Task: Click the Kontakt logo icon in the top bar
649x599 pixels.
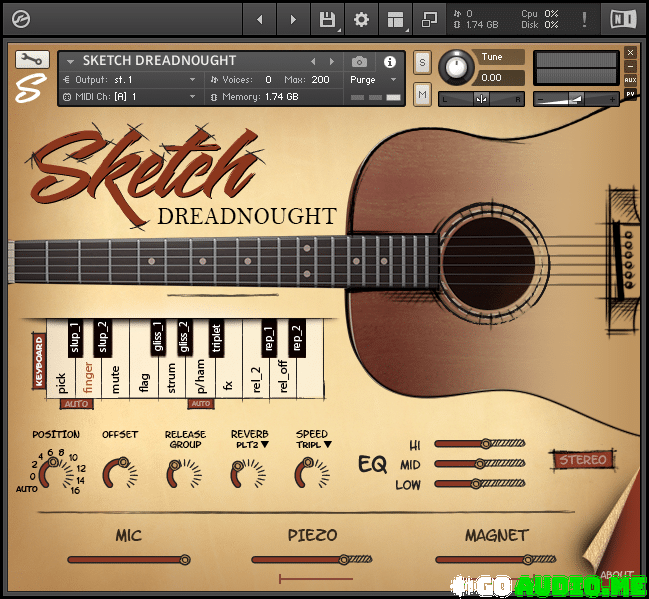Action: (21, 19)
